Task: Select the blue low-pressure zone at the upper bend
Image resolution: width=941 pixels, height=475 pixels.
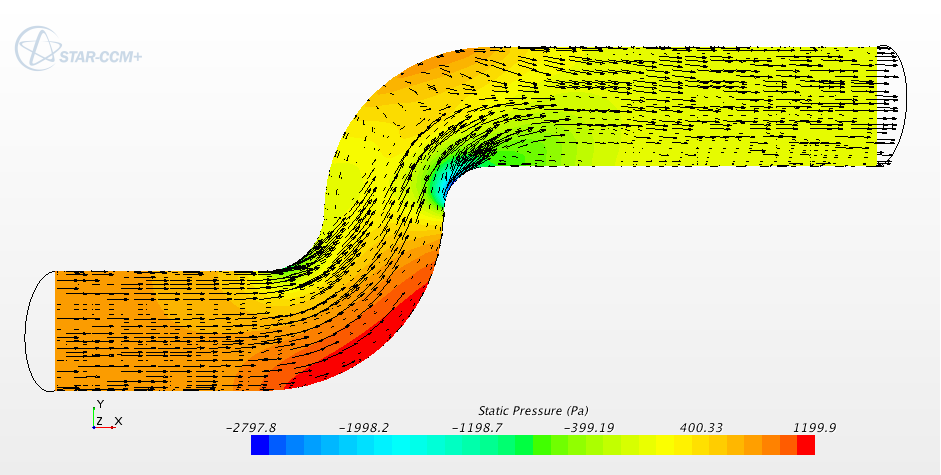Action: point(441,183)
